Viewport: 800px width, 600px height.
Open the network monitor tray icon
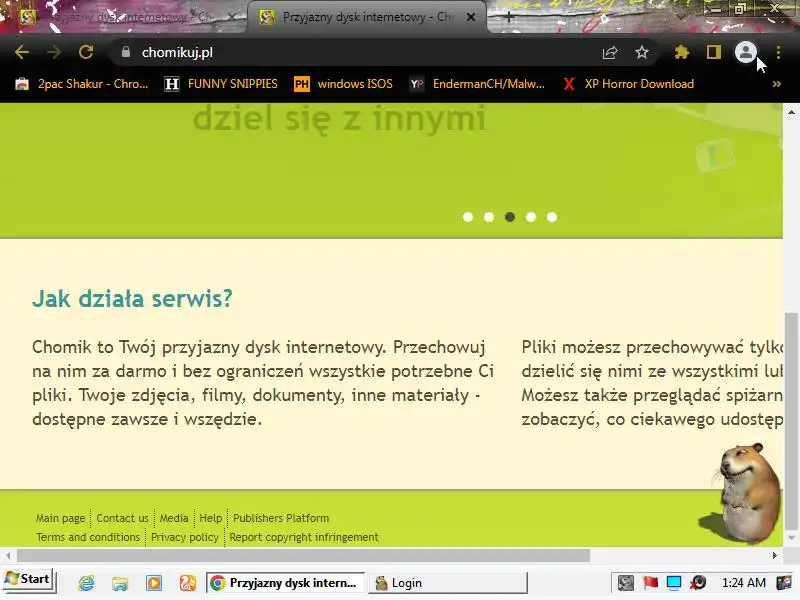tap(674, 583)
